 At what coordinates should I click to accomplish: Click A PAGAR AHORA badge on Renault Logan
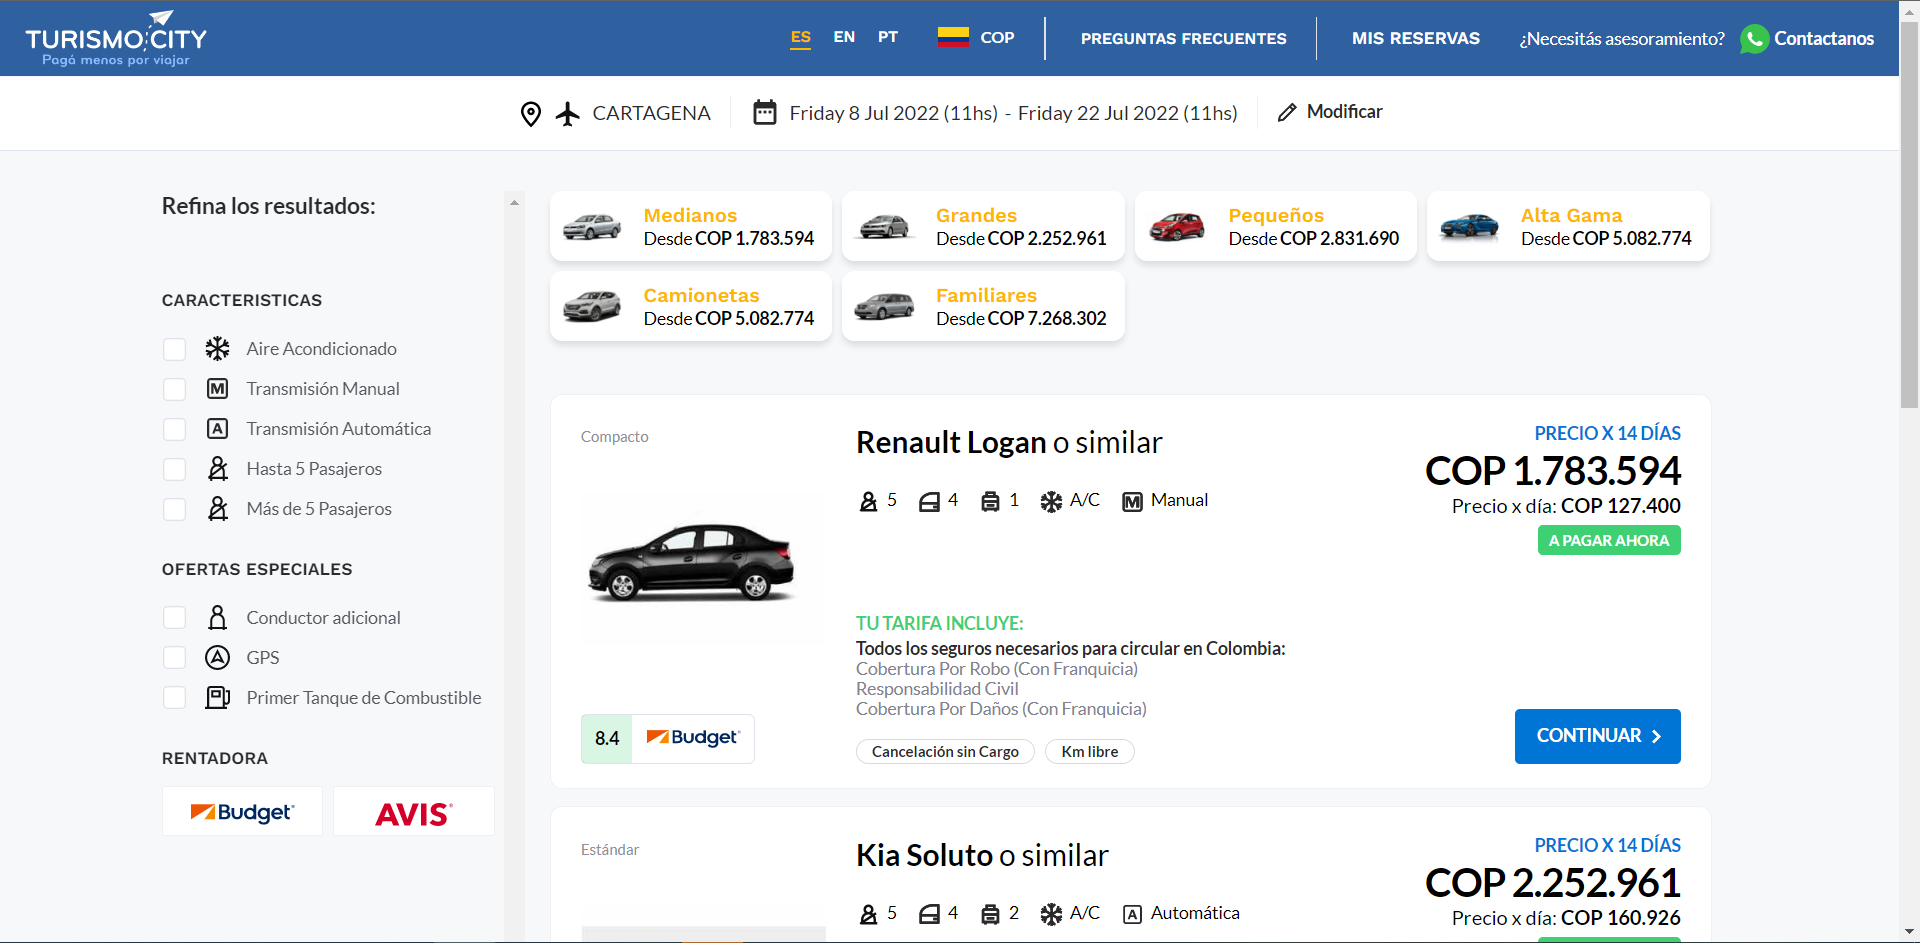click(1609, 540)
